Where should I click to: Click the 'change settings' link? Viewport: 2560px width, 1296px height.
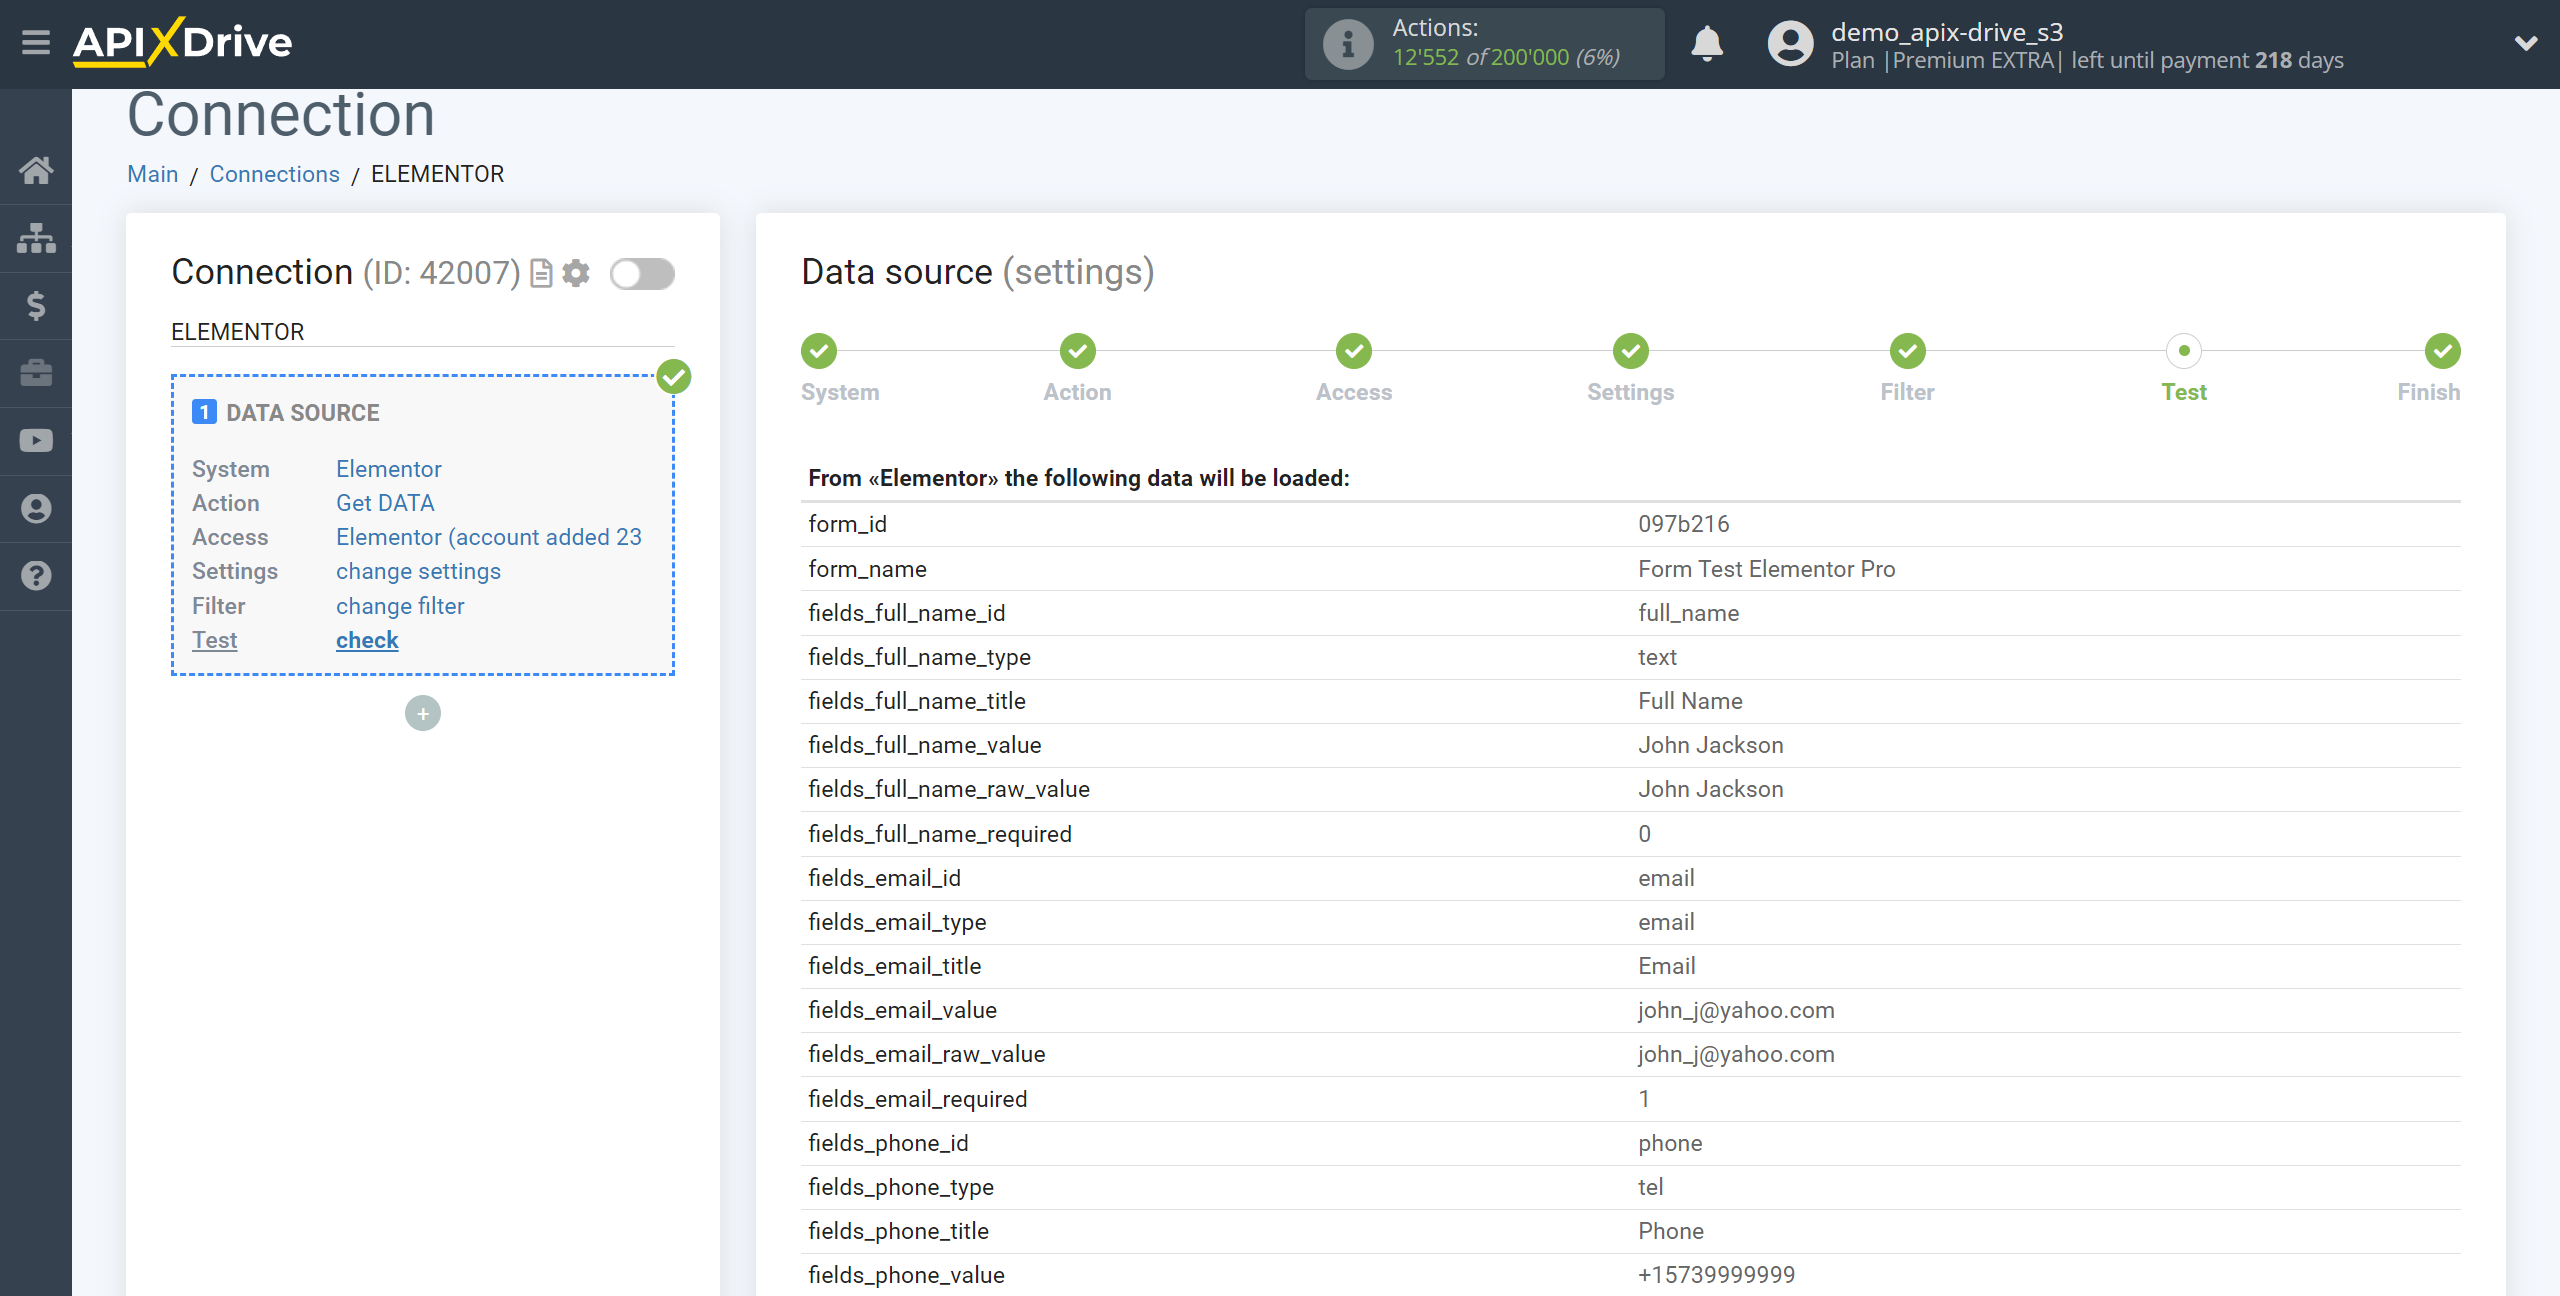pos(418,570)
